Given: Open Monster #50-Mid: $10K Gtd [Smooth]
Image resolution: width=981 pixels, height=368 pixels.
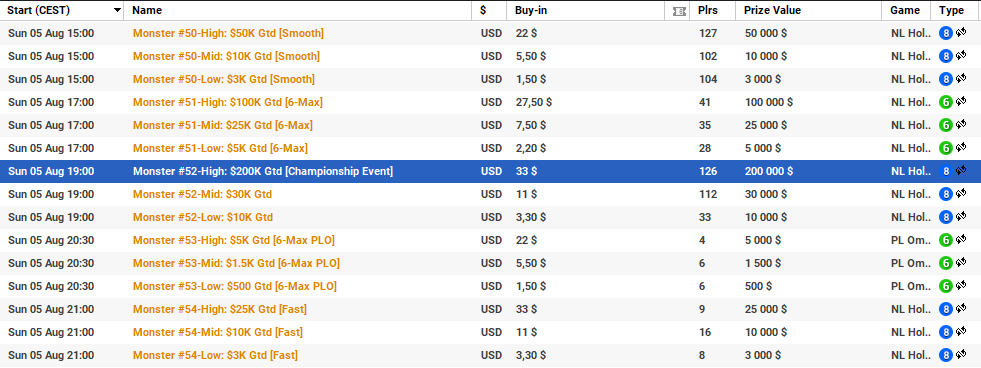Looking at the screenshot, I should [226, 56].
